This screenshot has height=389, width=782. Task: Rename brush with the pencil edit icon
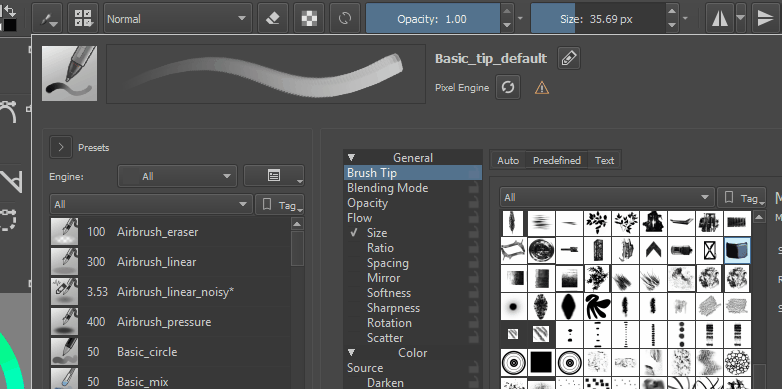click(x=569, y=58)
